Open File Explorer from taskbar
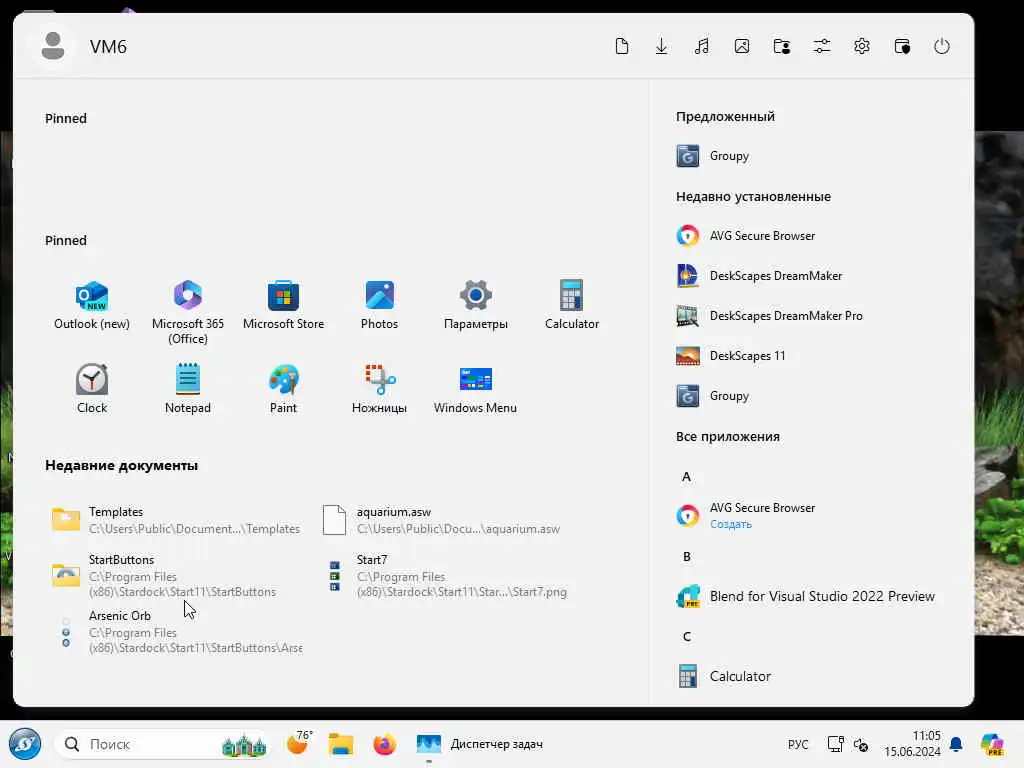This screenshot has width=1024, height=768. point(340,744)
